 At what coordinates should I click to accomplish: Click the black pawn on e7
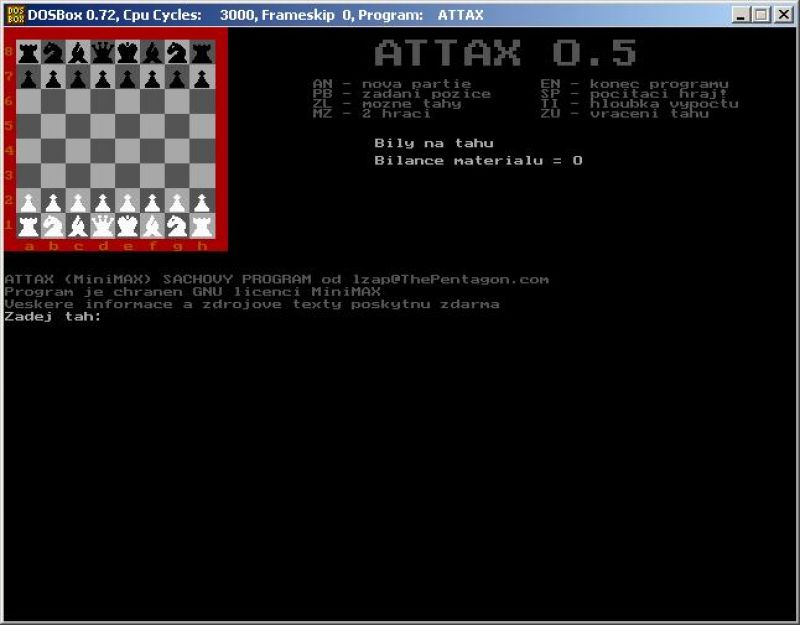click(x=128, y=79)
